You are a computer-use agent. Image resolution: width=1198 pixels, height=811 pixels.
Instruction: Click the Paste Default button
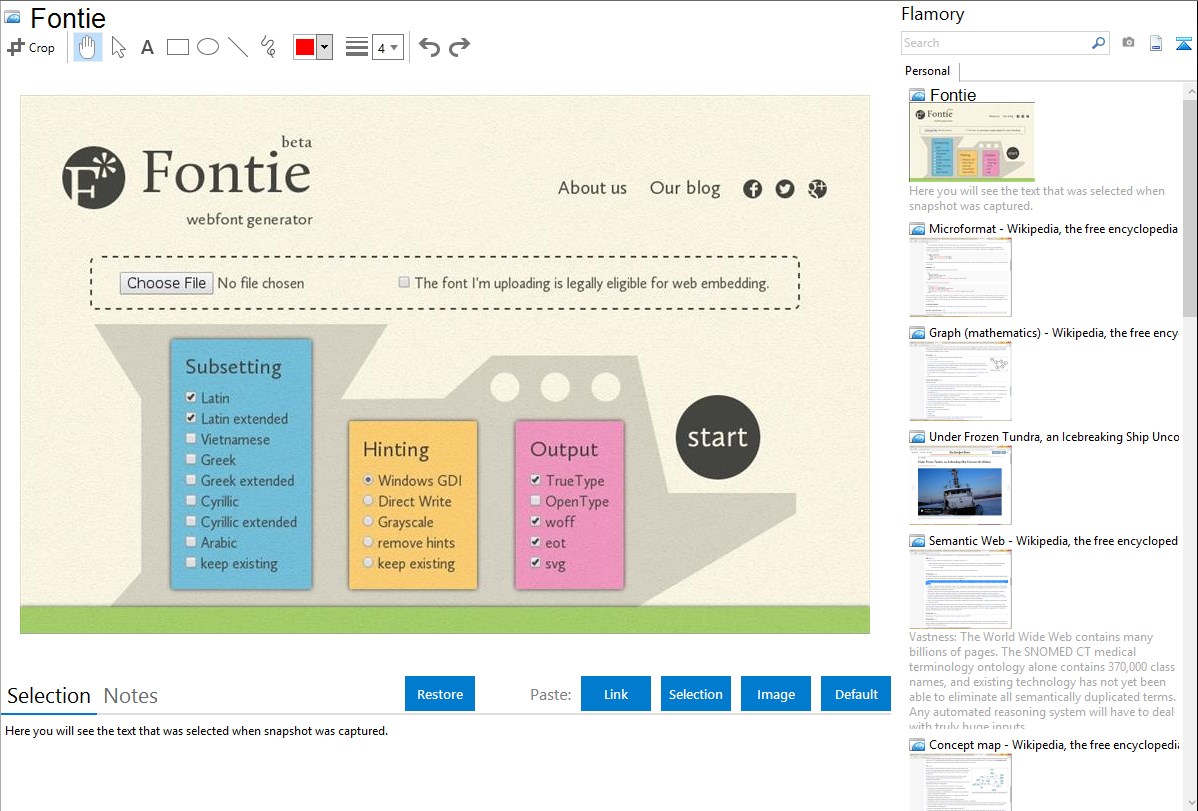pyautogui.click(x=856, y=694)
